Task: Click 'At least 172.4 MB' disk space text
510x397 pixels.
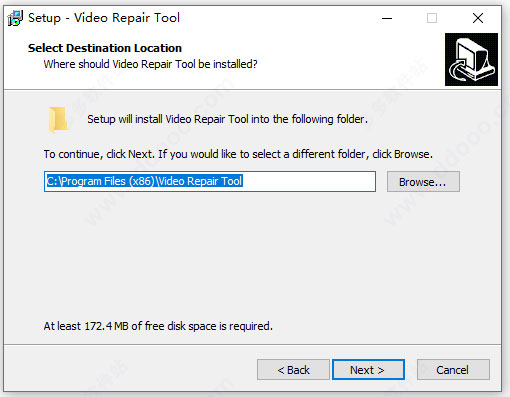Action: (x=158, y=326)
